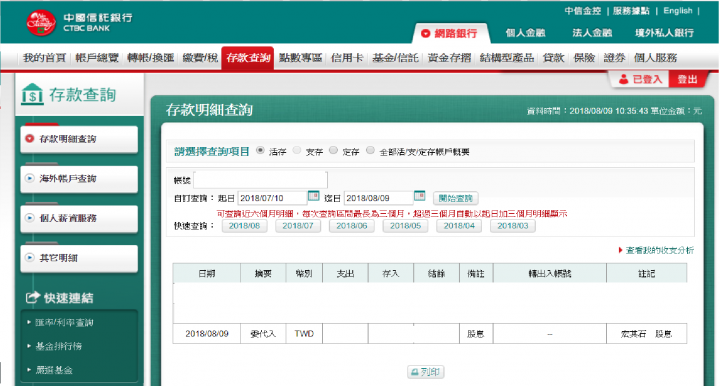Select the 定存 radio button
720x386 pixels.
334,150
